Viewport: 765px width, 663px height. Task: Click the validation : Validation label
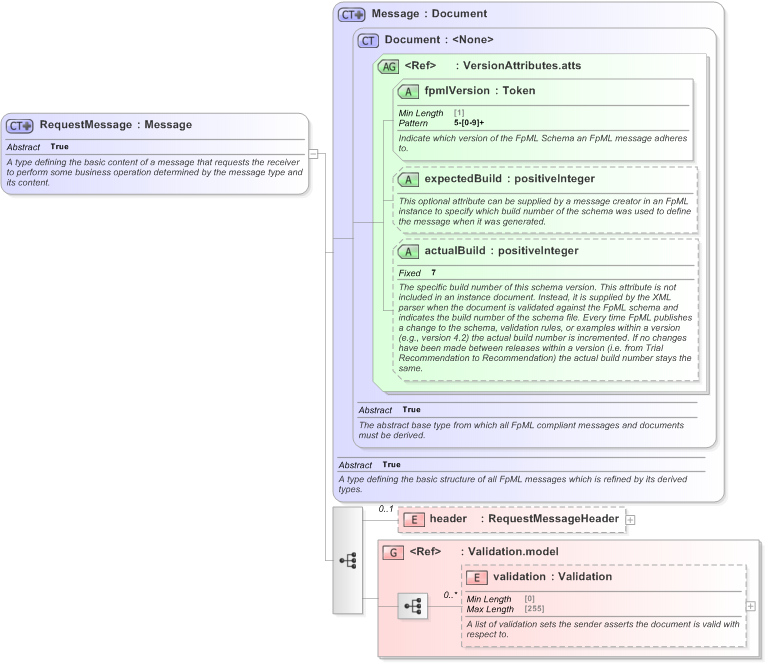tap(552, 577)
